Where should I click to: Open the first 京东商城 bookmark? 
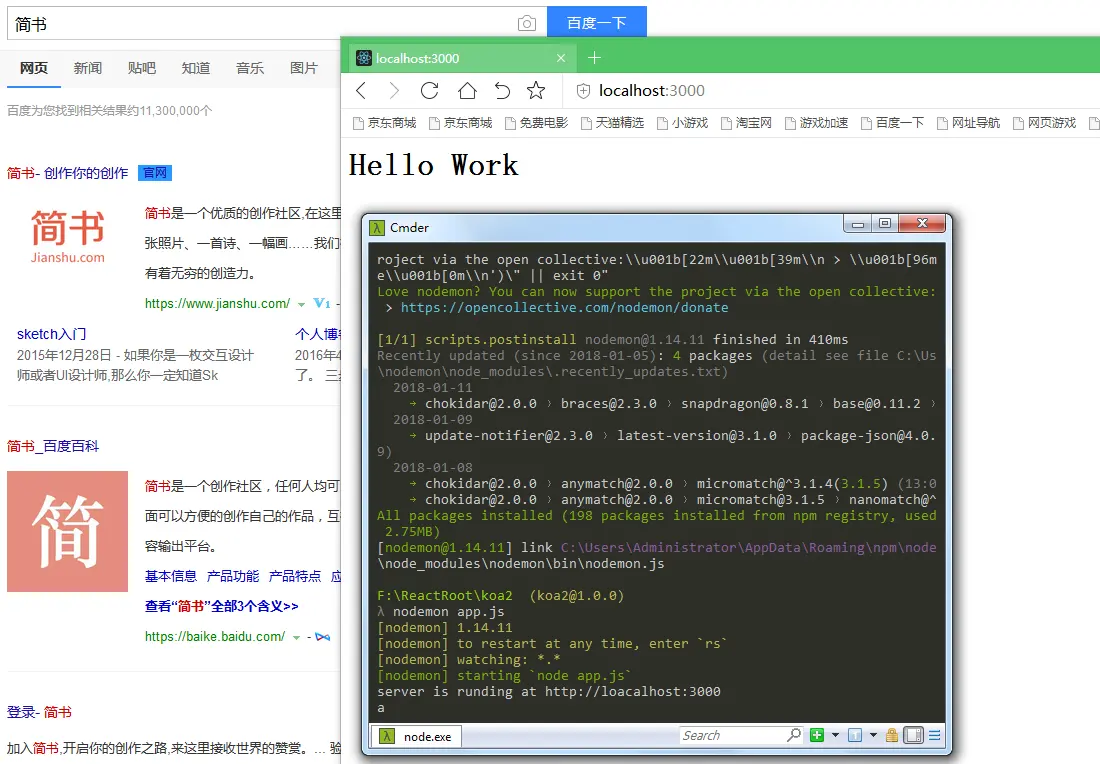click(384, 123)
